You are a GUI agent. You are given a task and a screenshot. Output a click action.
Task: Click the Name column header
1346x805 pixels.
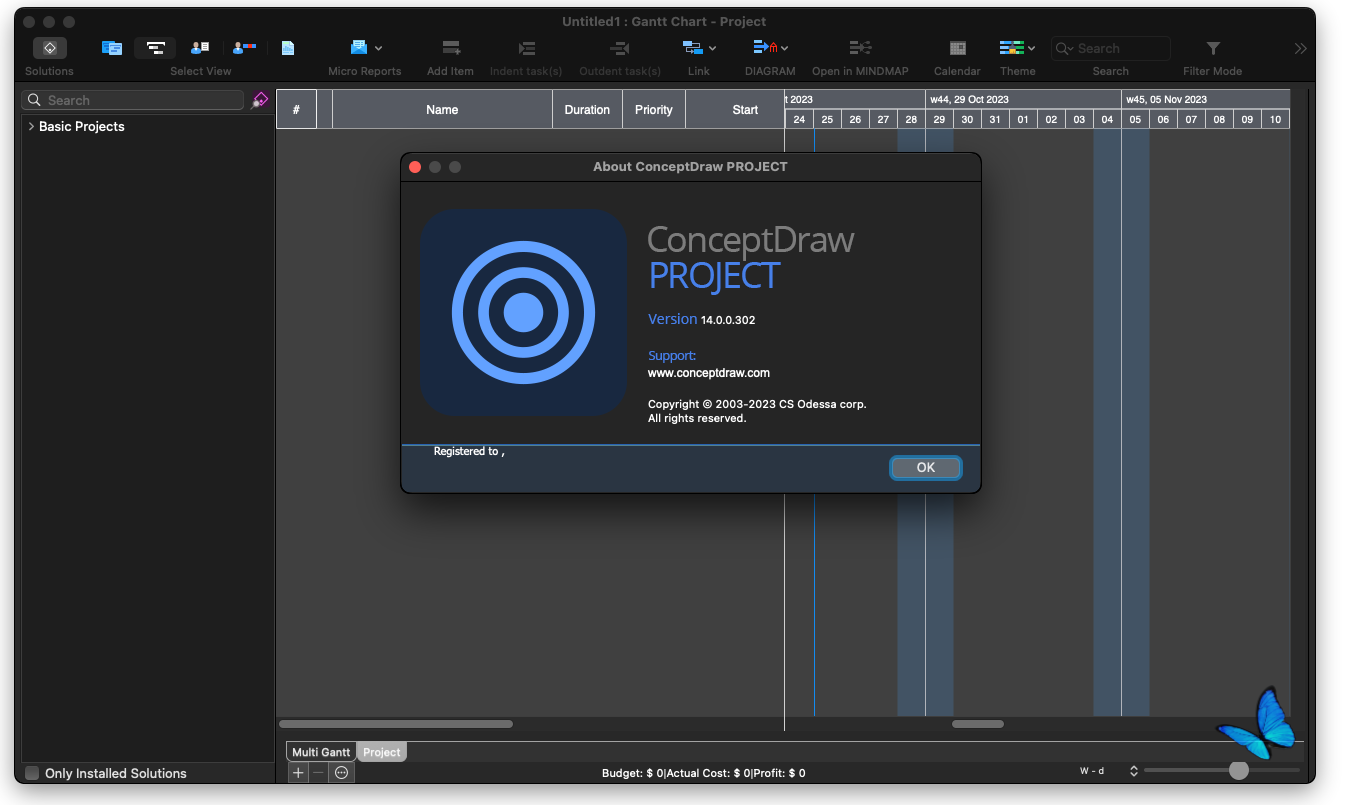tap(442, 110)
